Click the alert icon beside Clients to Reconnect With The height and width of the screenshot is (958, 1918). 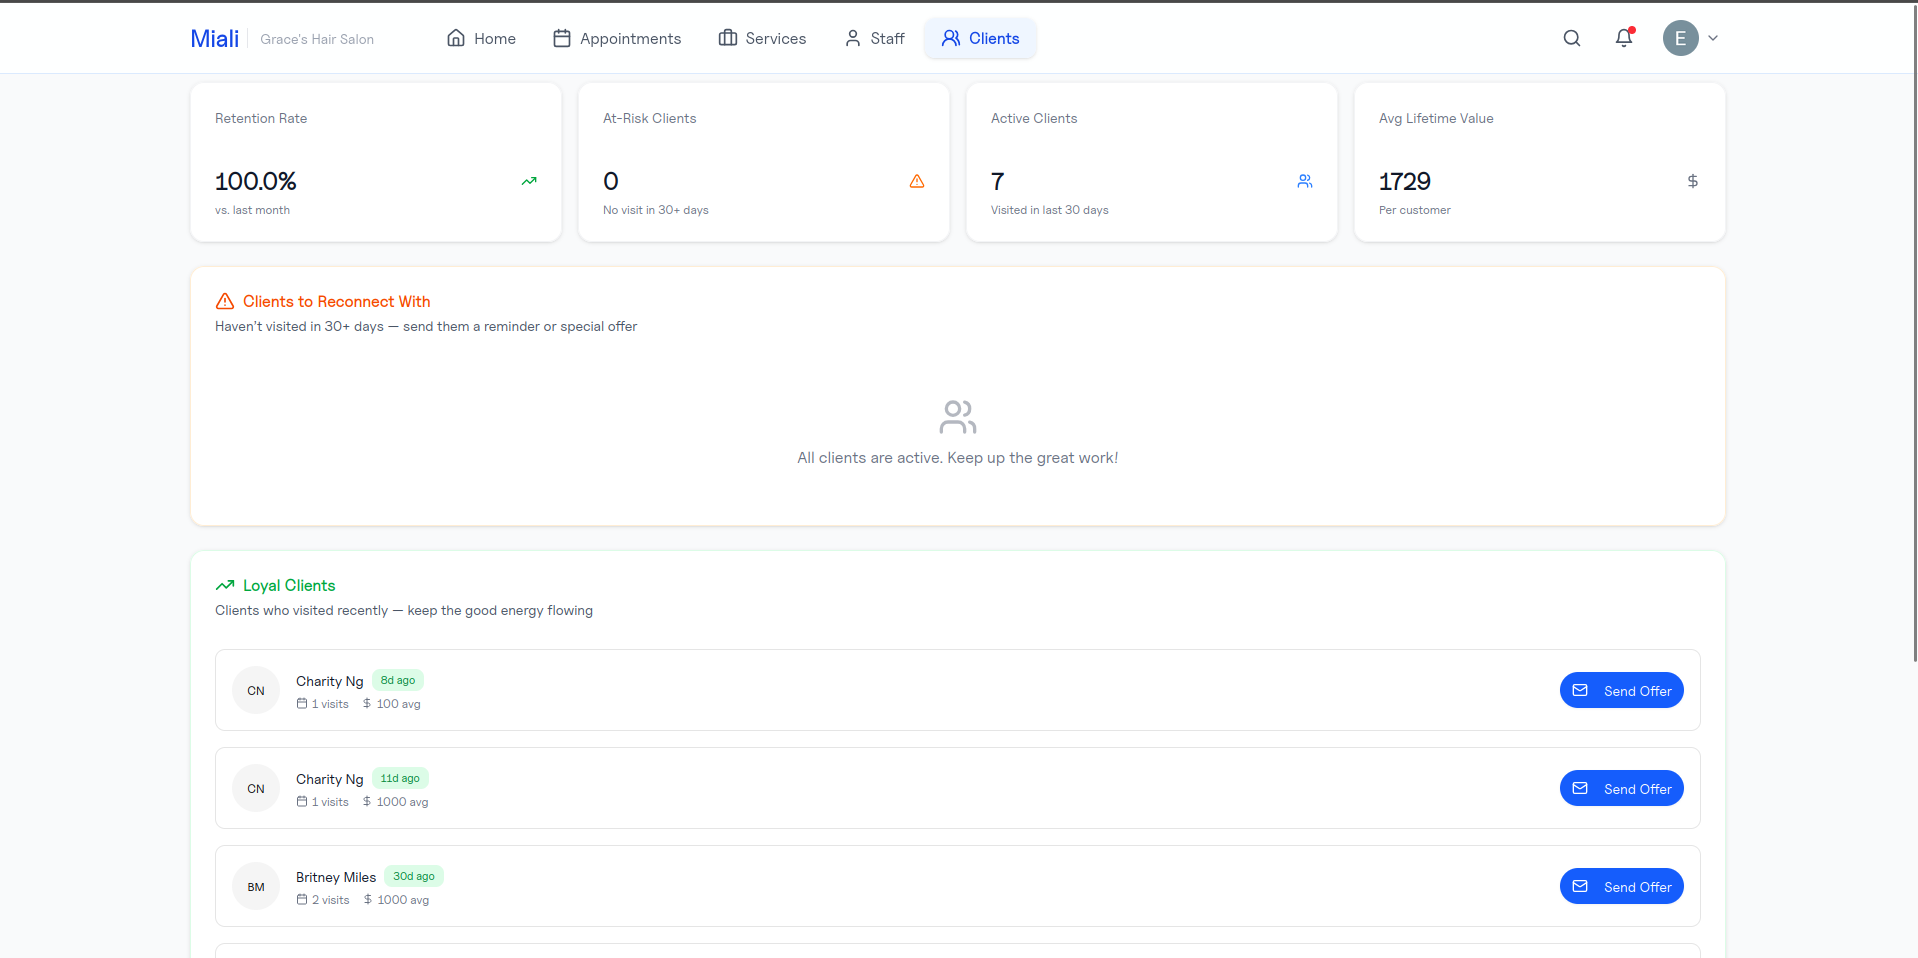(224, 301)
